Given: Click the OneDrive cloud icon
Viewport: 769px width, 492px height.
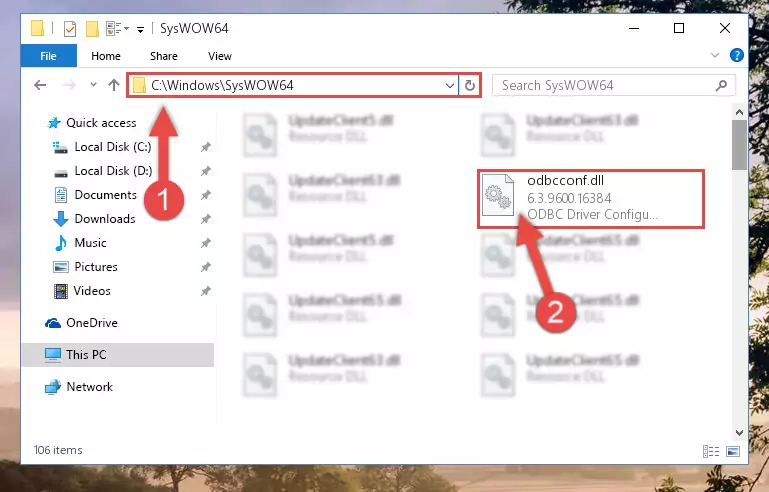Looking at the screenshot, I should coord(53,323).
